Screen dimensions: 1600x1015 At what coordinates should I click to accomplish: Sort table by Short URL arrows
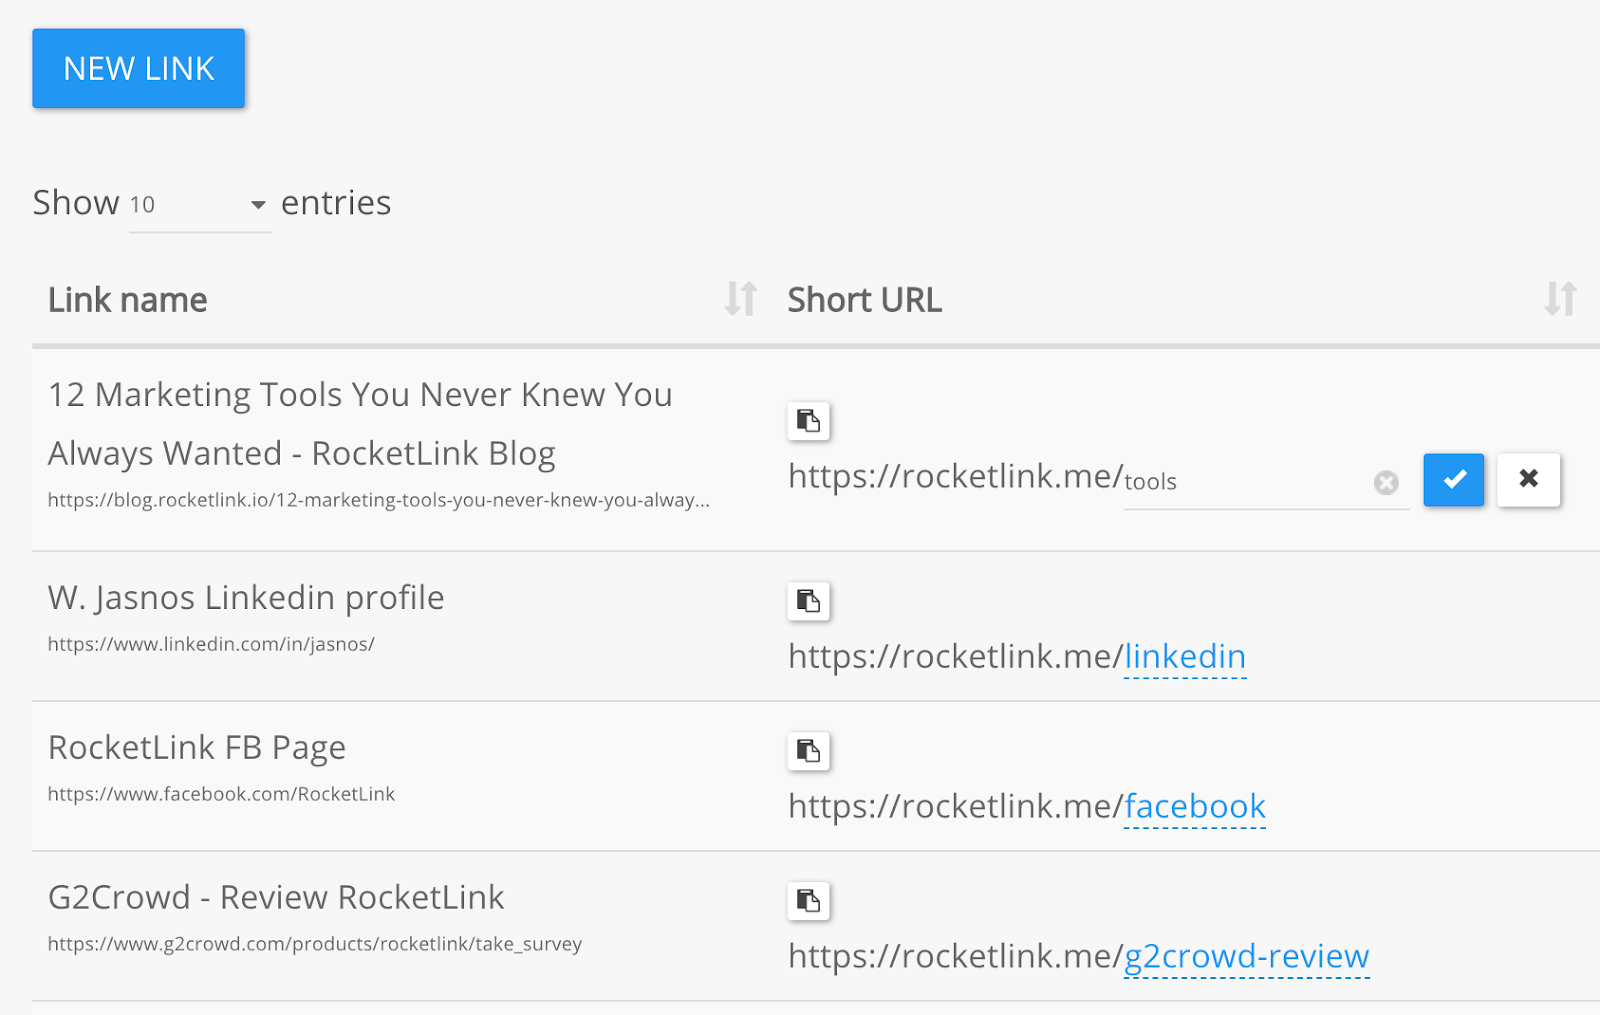point(1560,299)
